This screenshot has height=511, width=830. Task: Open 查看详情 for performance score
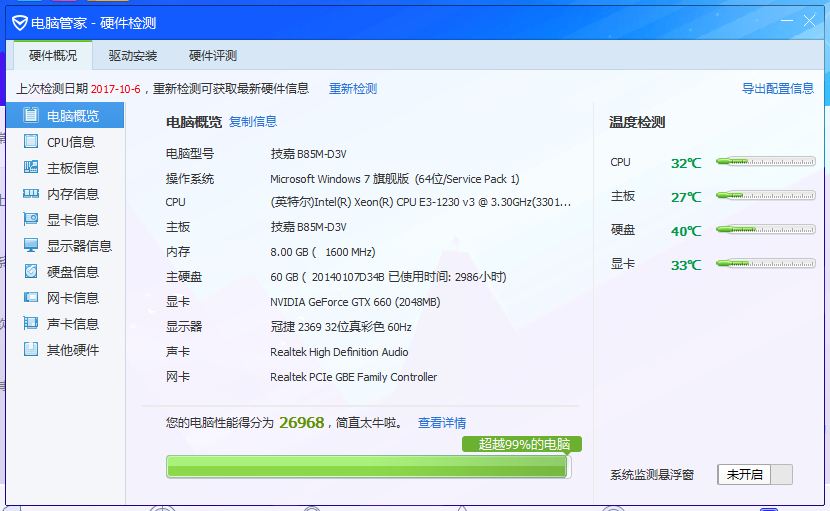click(x=442, y=423)
